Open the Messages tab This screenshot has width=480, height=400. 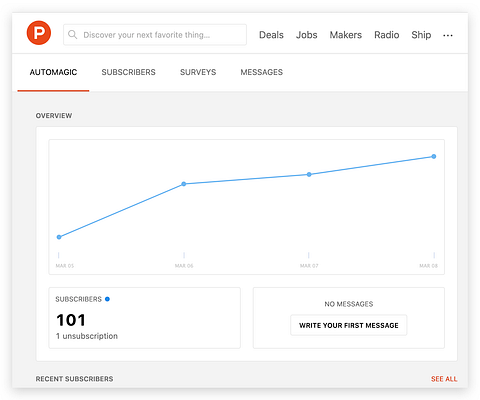[x=262, y=72]
